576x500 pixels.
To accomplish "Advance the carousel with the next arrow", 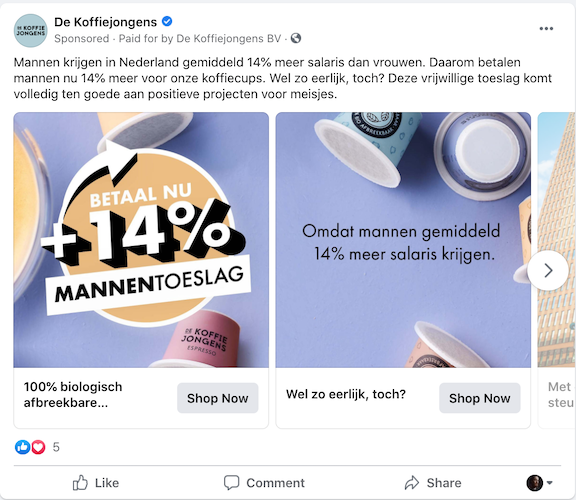I will tap(548, 270).
